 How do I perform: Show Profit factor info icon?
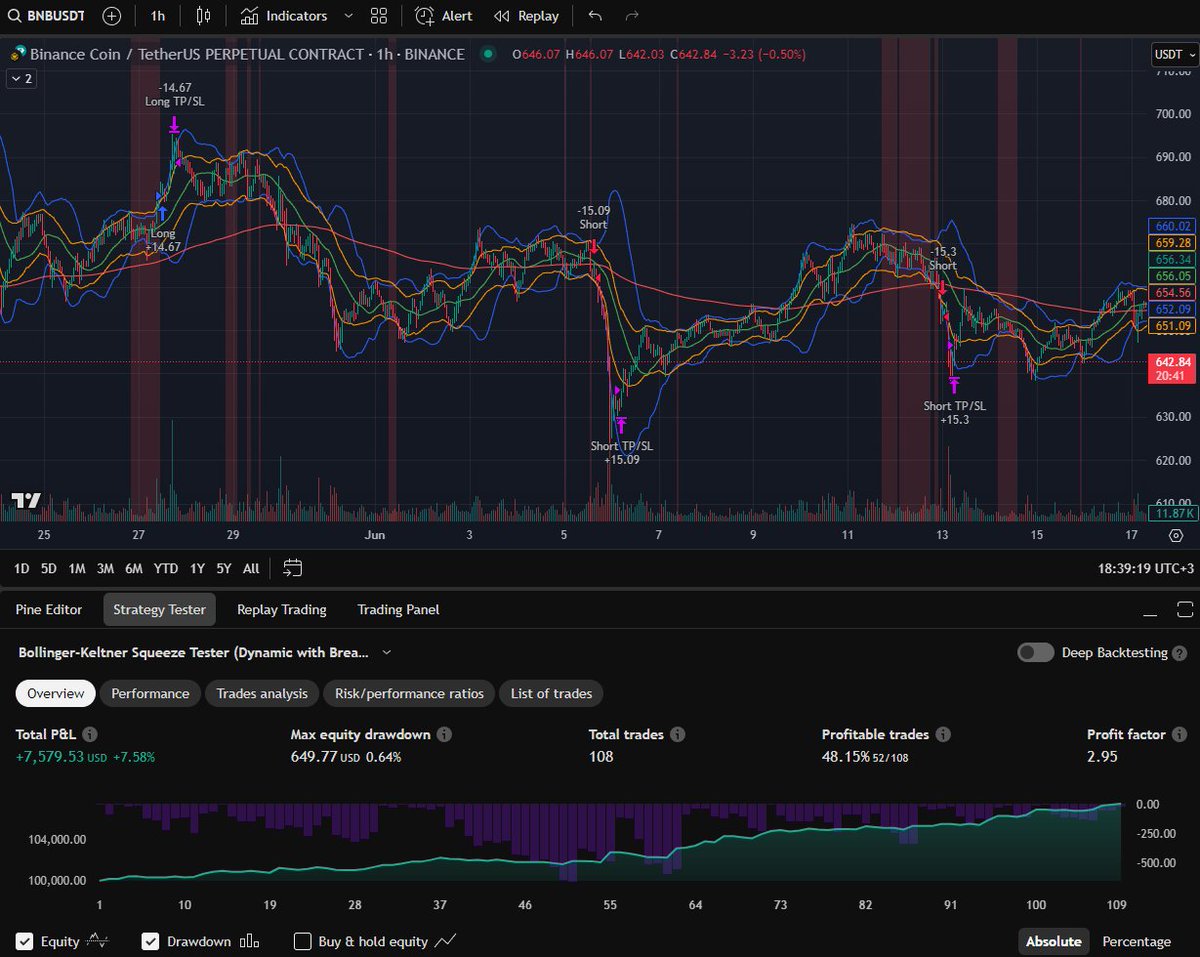[1180, 734]
